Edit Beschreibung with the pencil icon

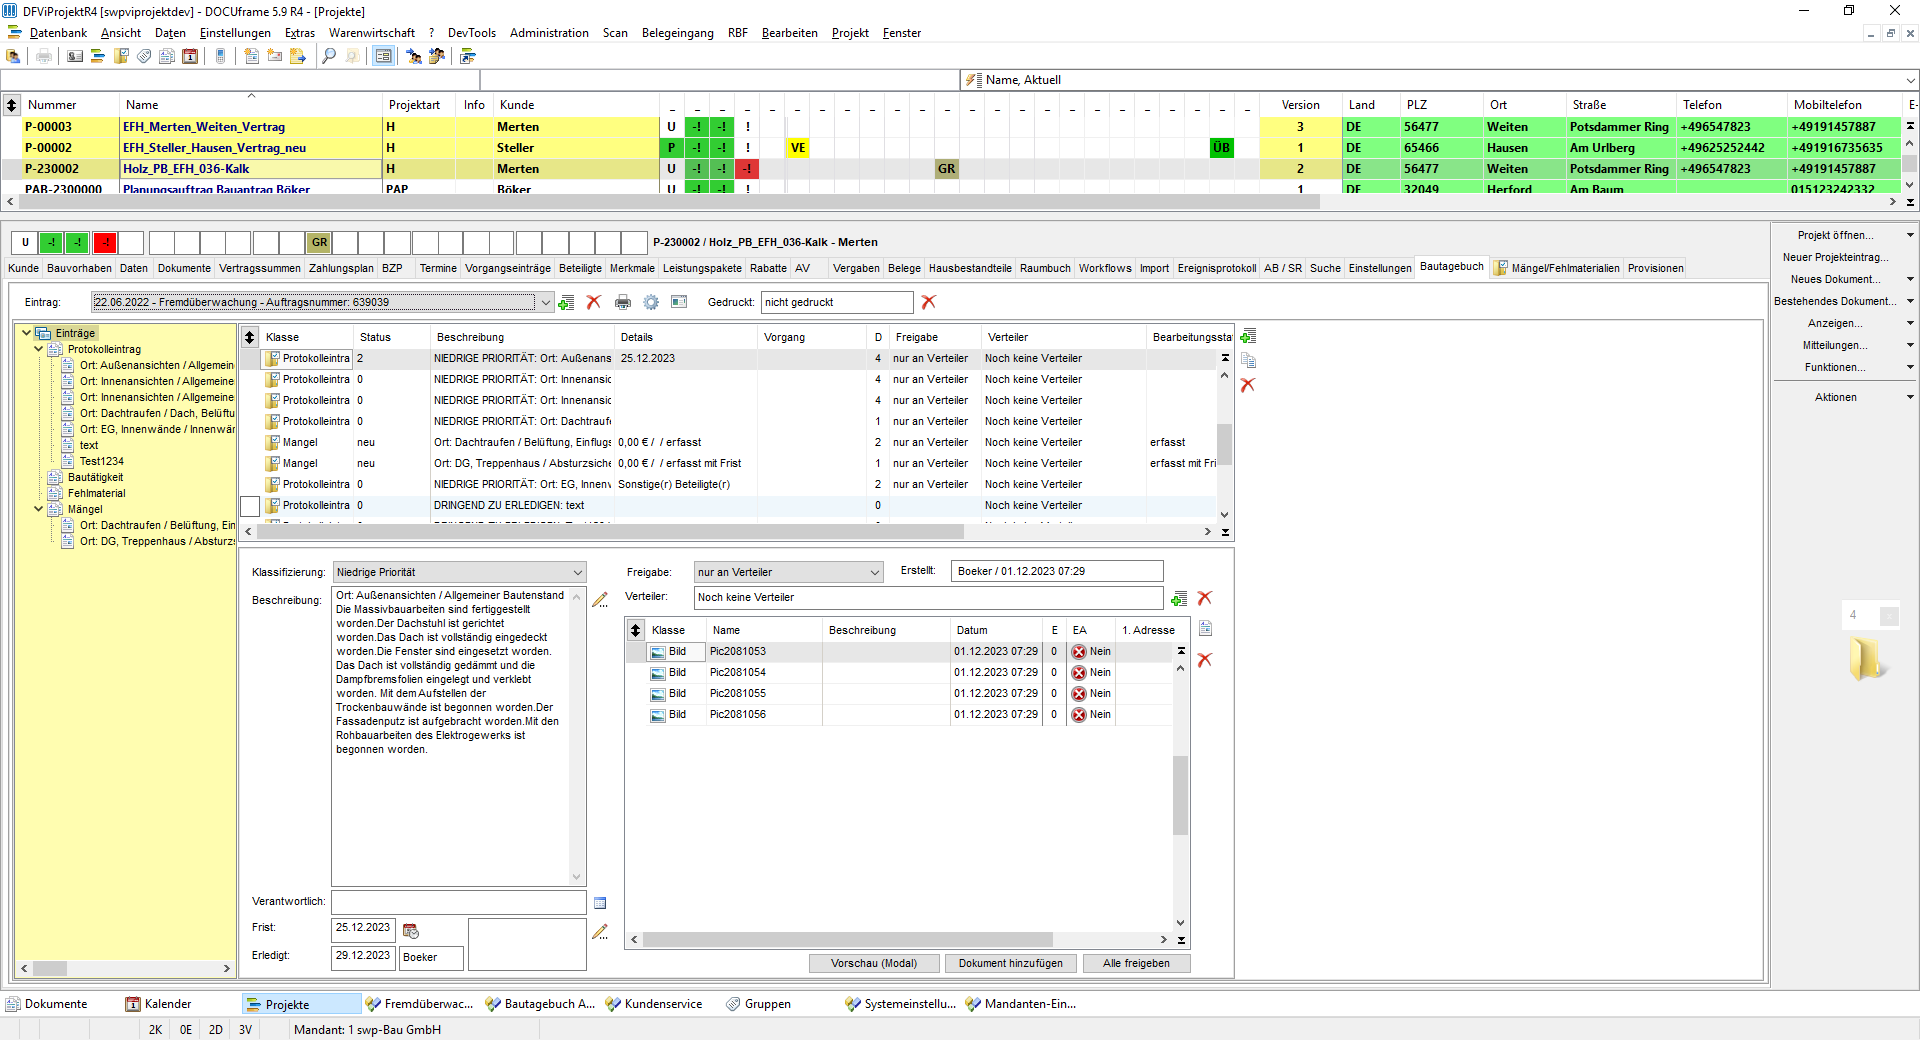tap(600, 600)
